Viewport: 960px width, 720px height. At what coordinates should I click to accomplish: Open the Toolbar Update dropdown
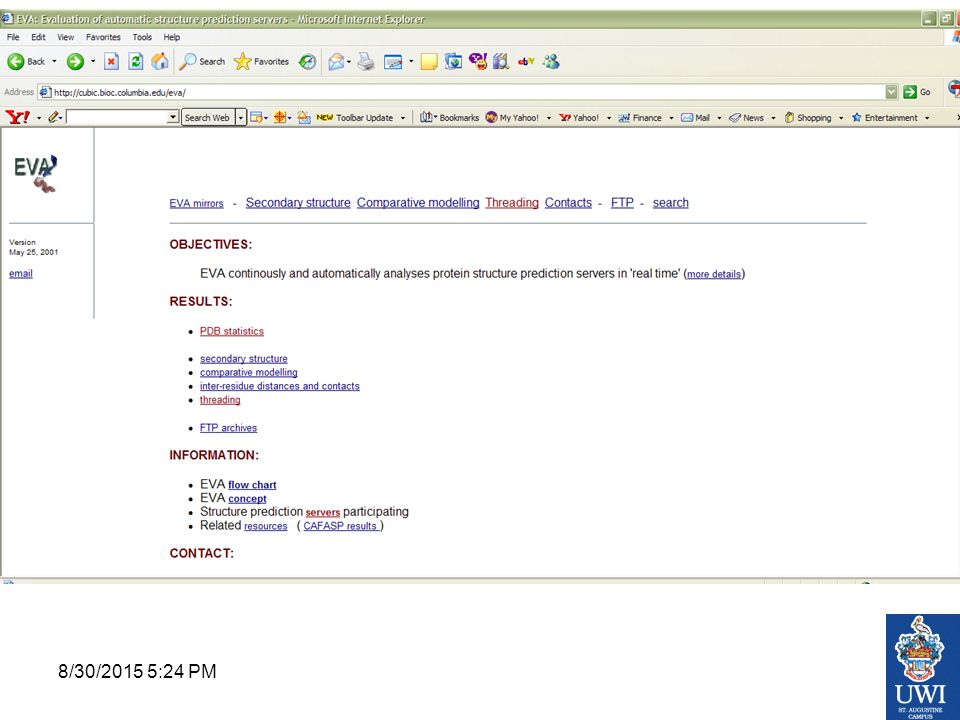tap(403, 118)
